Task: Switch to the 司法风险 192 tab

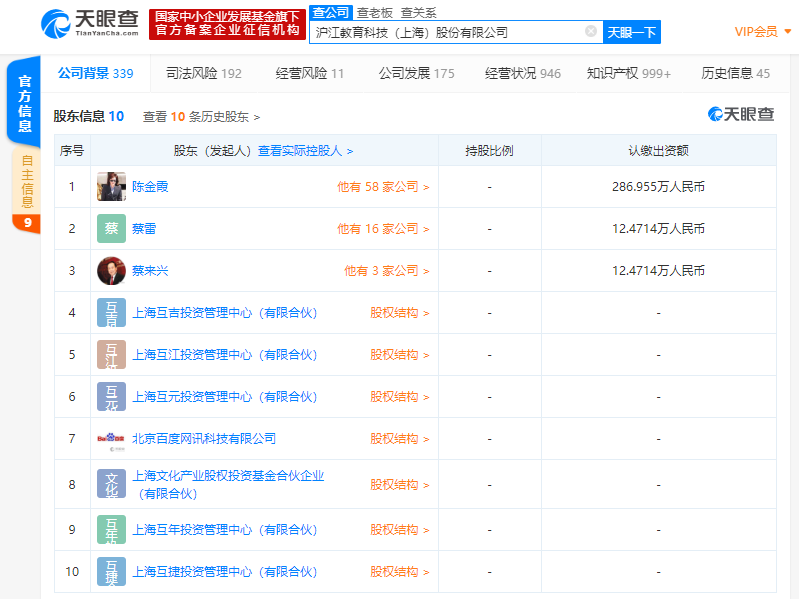Action: click(x=204, y=73)
